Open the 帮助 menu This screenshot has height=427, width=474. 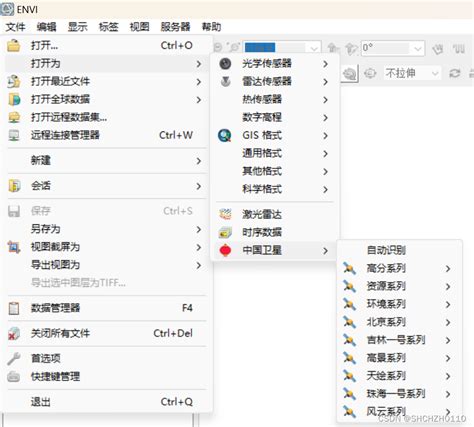(x=211, y=27)
